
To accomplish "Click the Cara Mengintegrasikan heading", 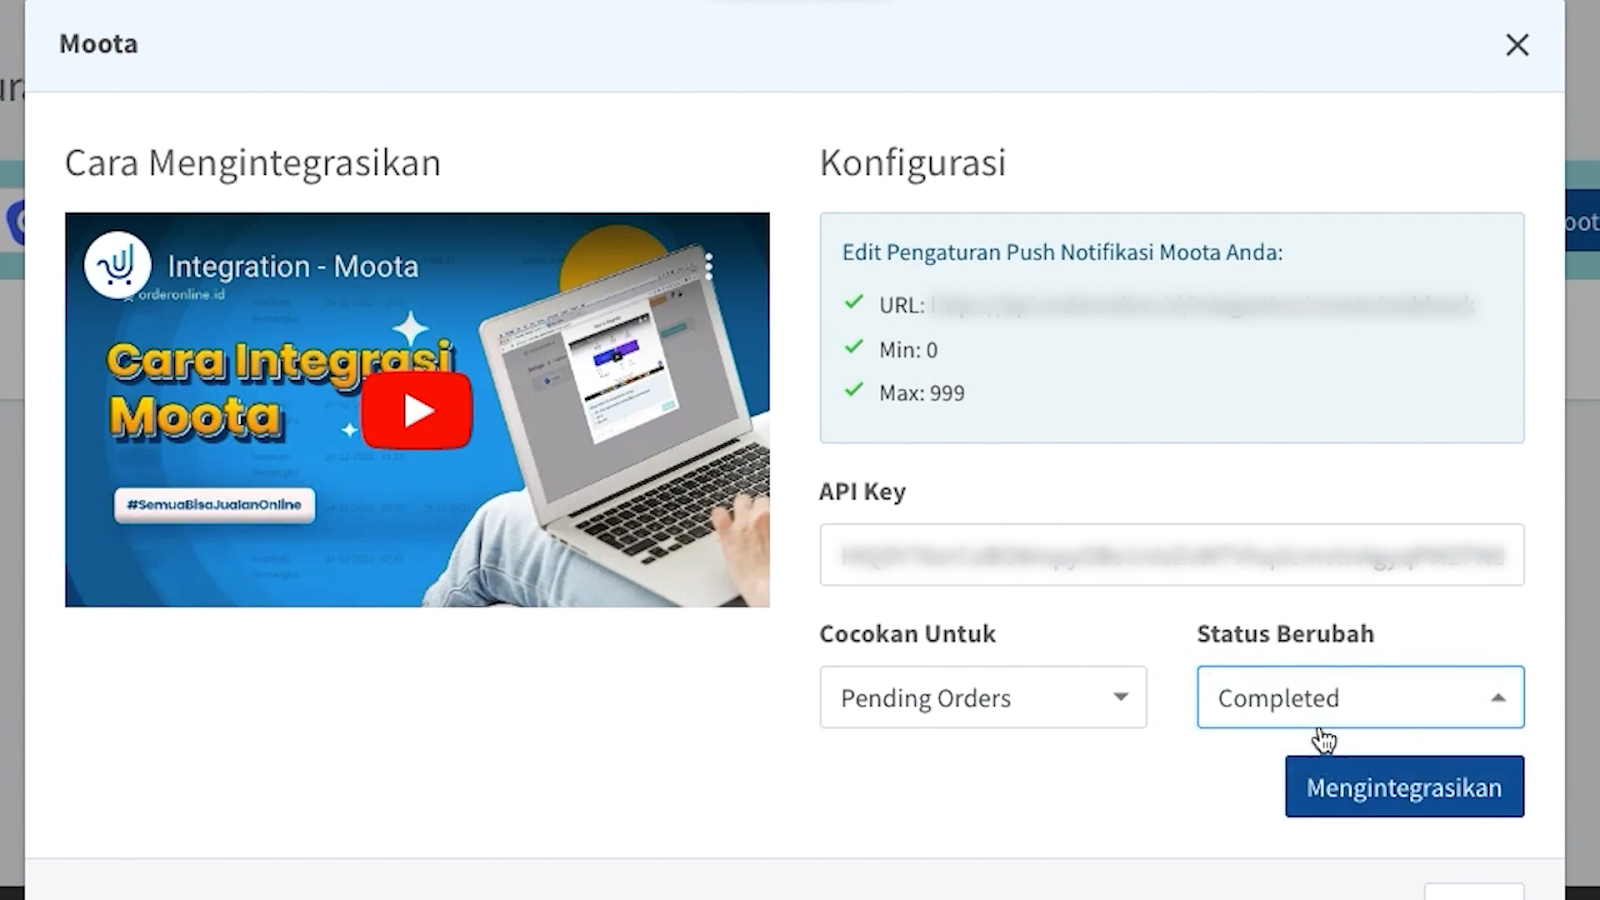I will 253,163.
